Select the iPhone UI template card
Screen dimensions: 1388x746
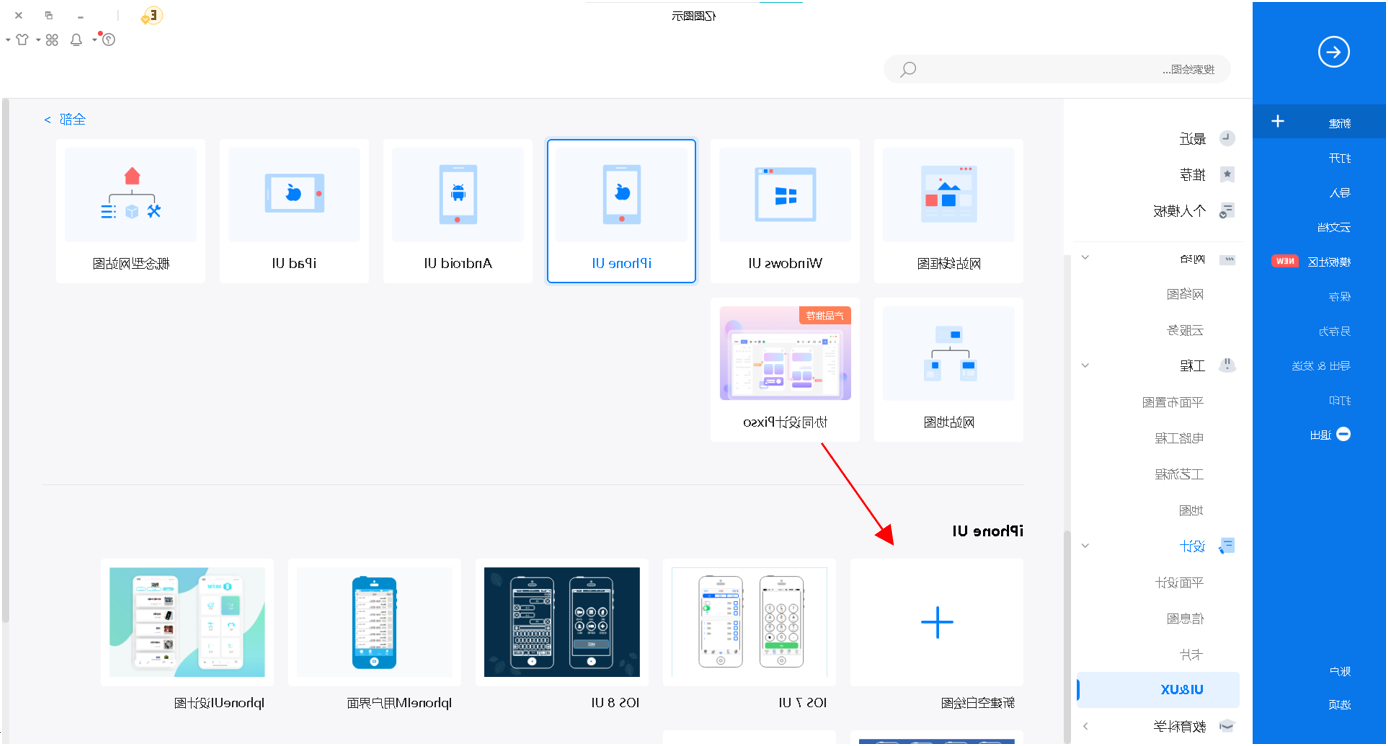point(621,211)
